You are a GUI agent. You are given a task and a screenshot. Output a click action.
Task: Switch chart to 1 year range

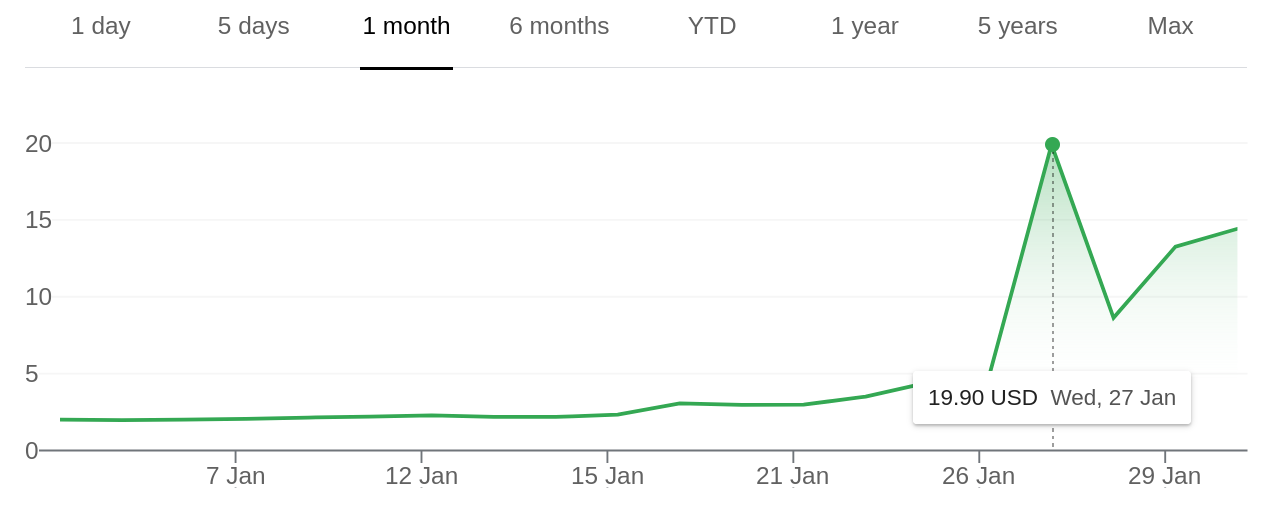point(865,26)
